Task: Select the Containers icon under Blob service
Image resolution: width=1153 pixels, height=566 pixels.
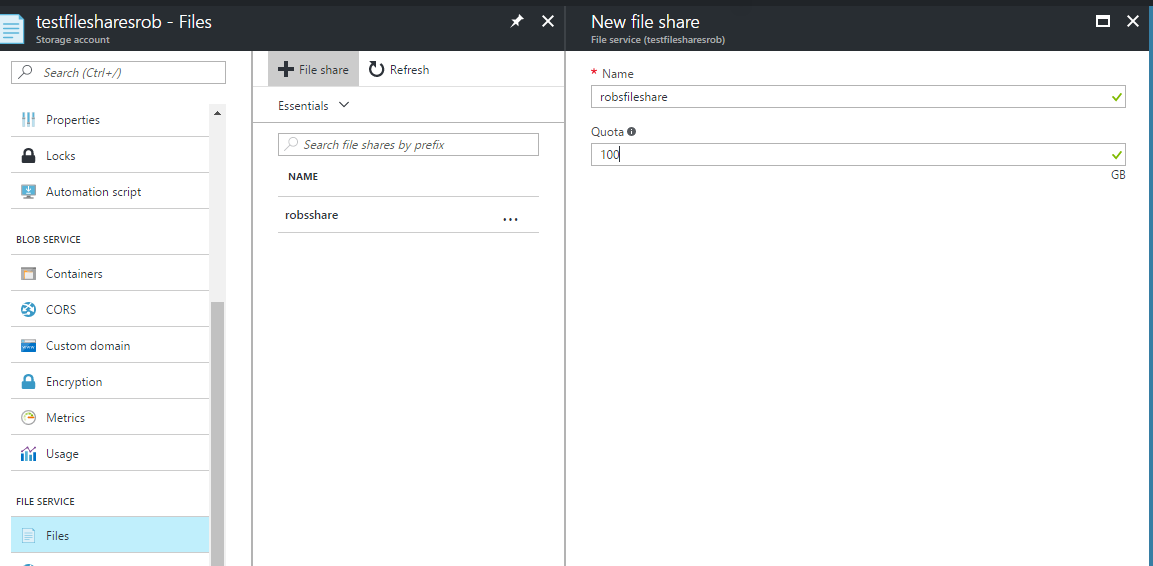Action: pyautogui.click(x=29, y=274)
